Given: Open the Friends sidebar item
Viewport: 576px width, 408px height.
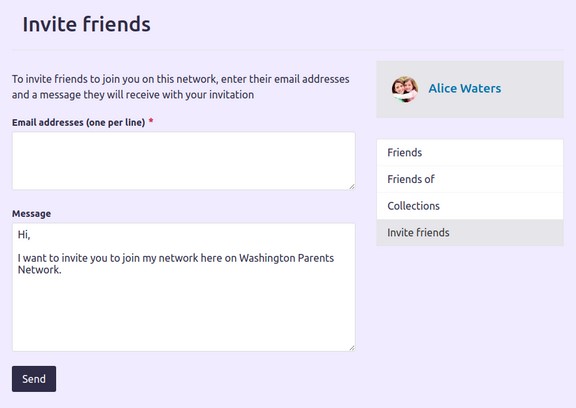Looking at the screenshot, I should tap(470, 152).
